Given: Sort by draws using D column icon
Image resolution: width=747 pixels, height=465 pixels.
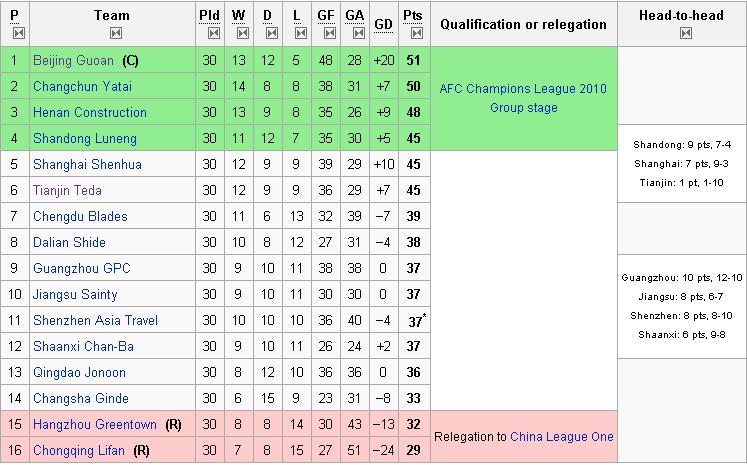Looking at the screenshot, I should (272, 33).
